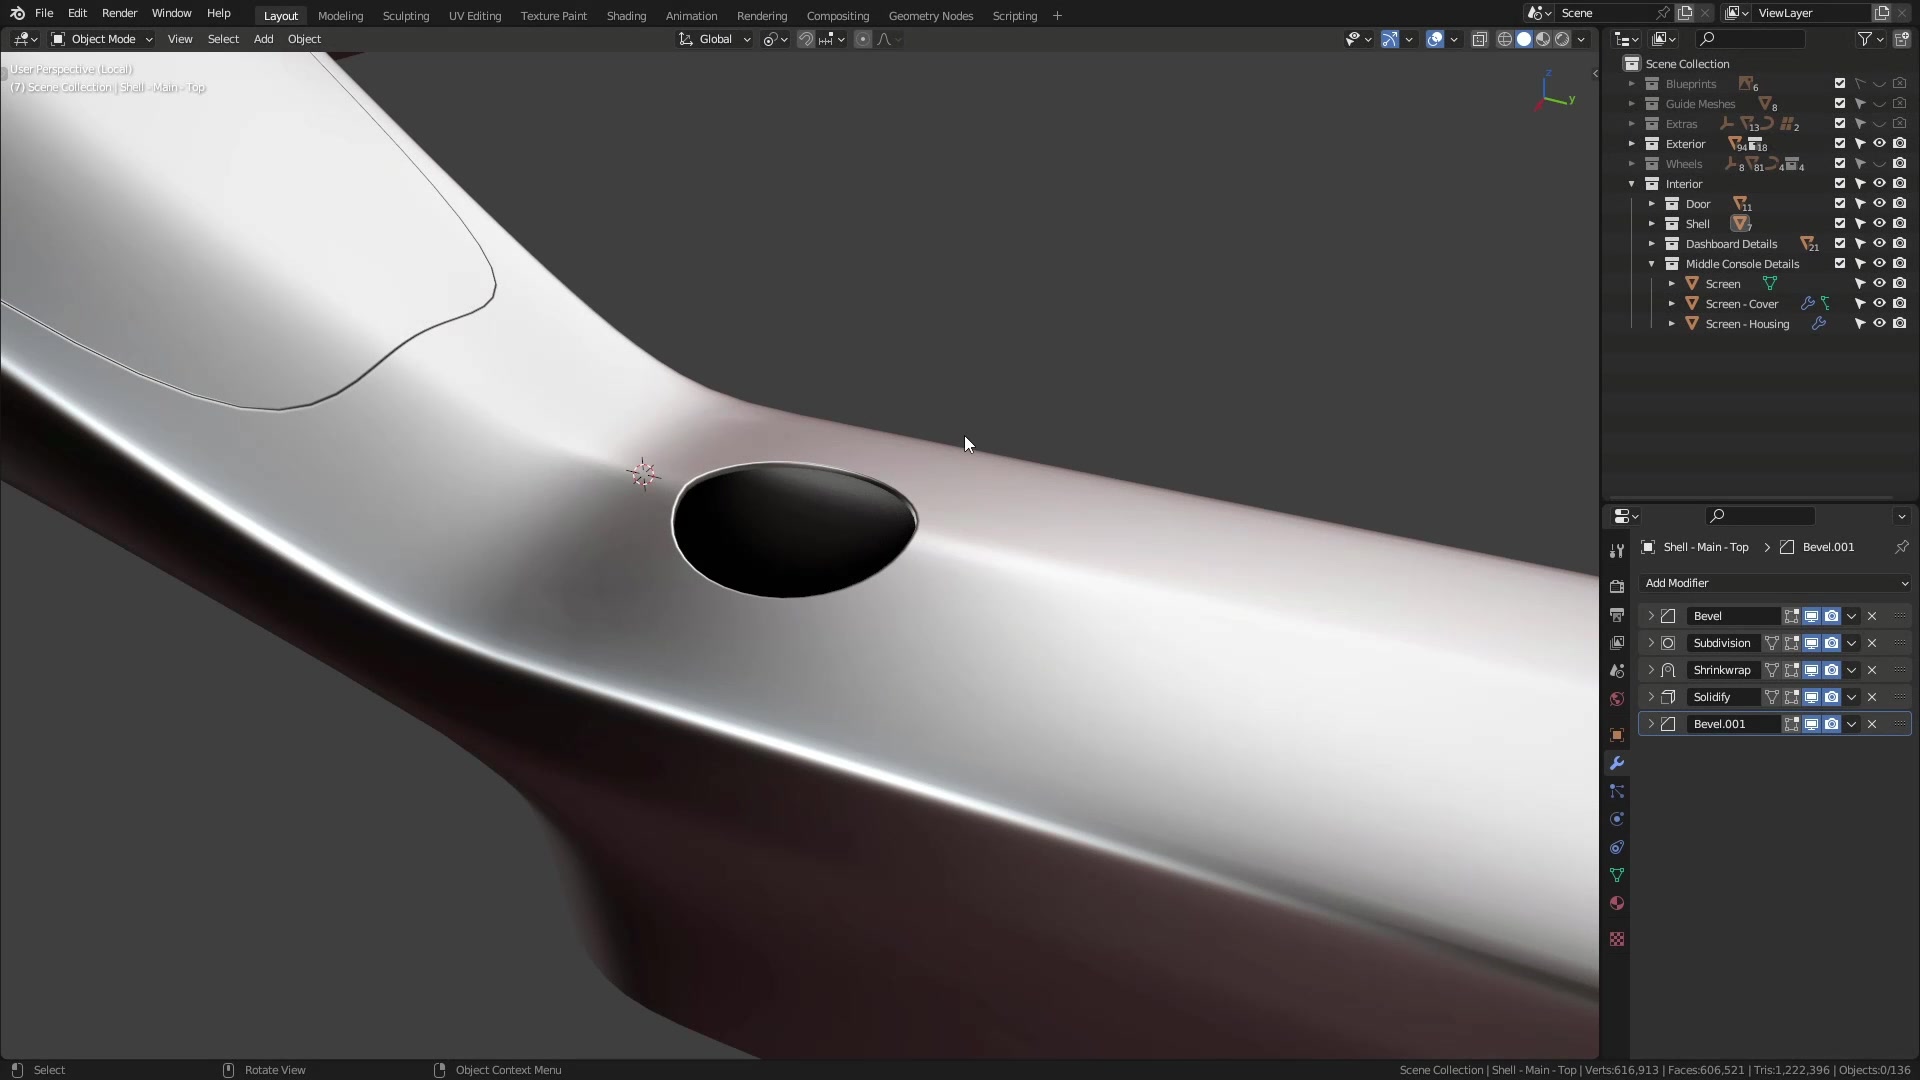Image resolution: width=1920 pixels, height=1080 pixels.
Task: Pin the properties editor context
Action: (1901, 547)
